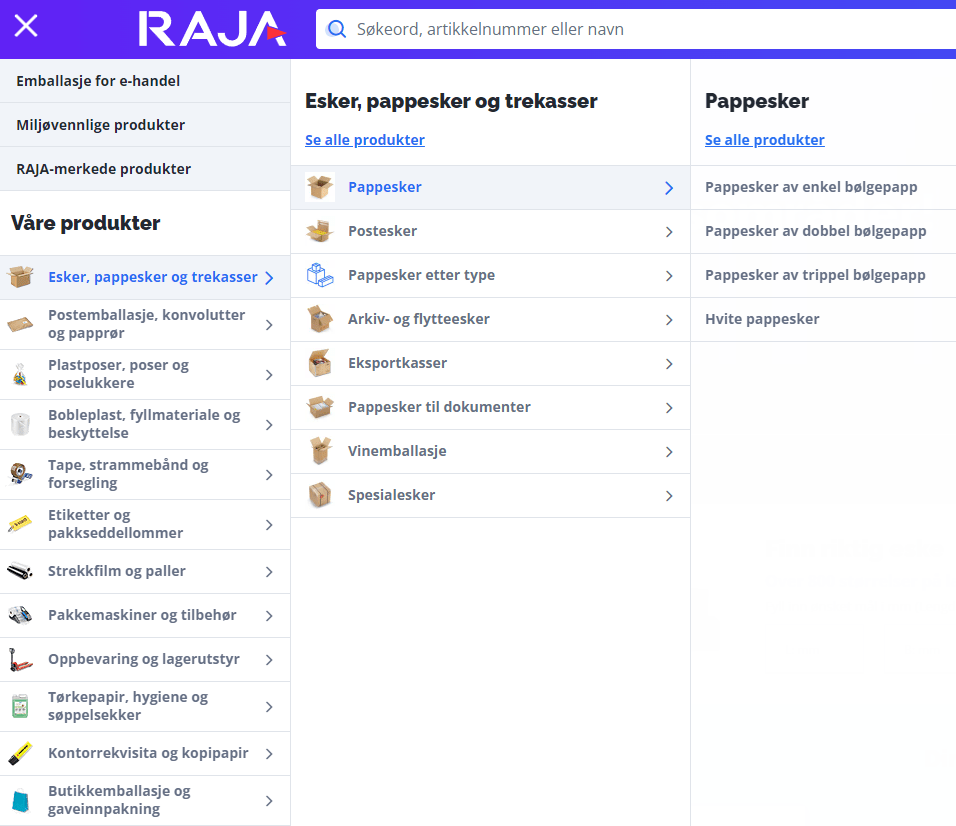Expand Plastposer, poser og poselukkere chevron
This screenshot has height=826, width=956.
click(269, 375)
